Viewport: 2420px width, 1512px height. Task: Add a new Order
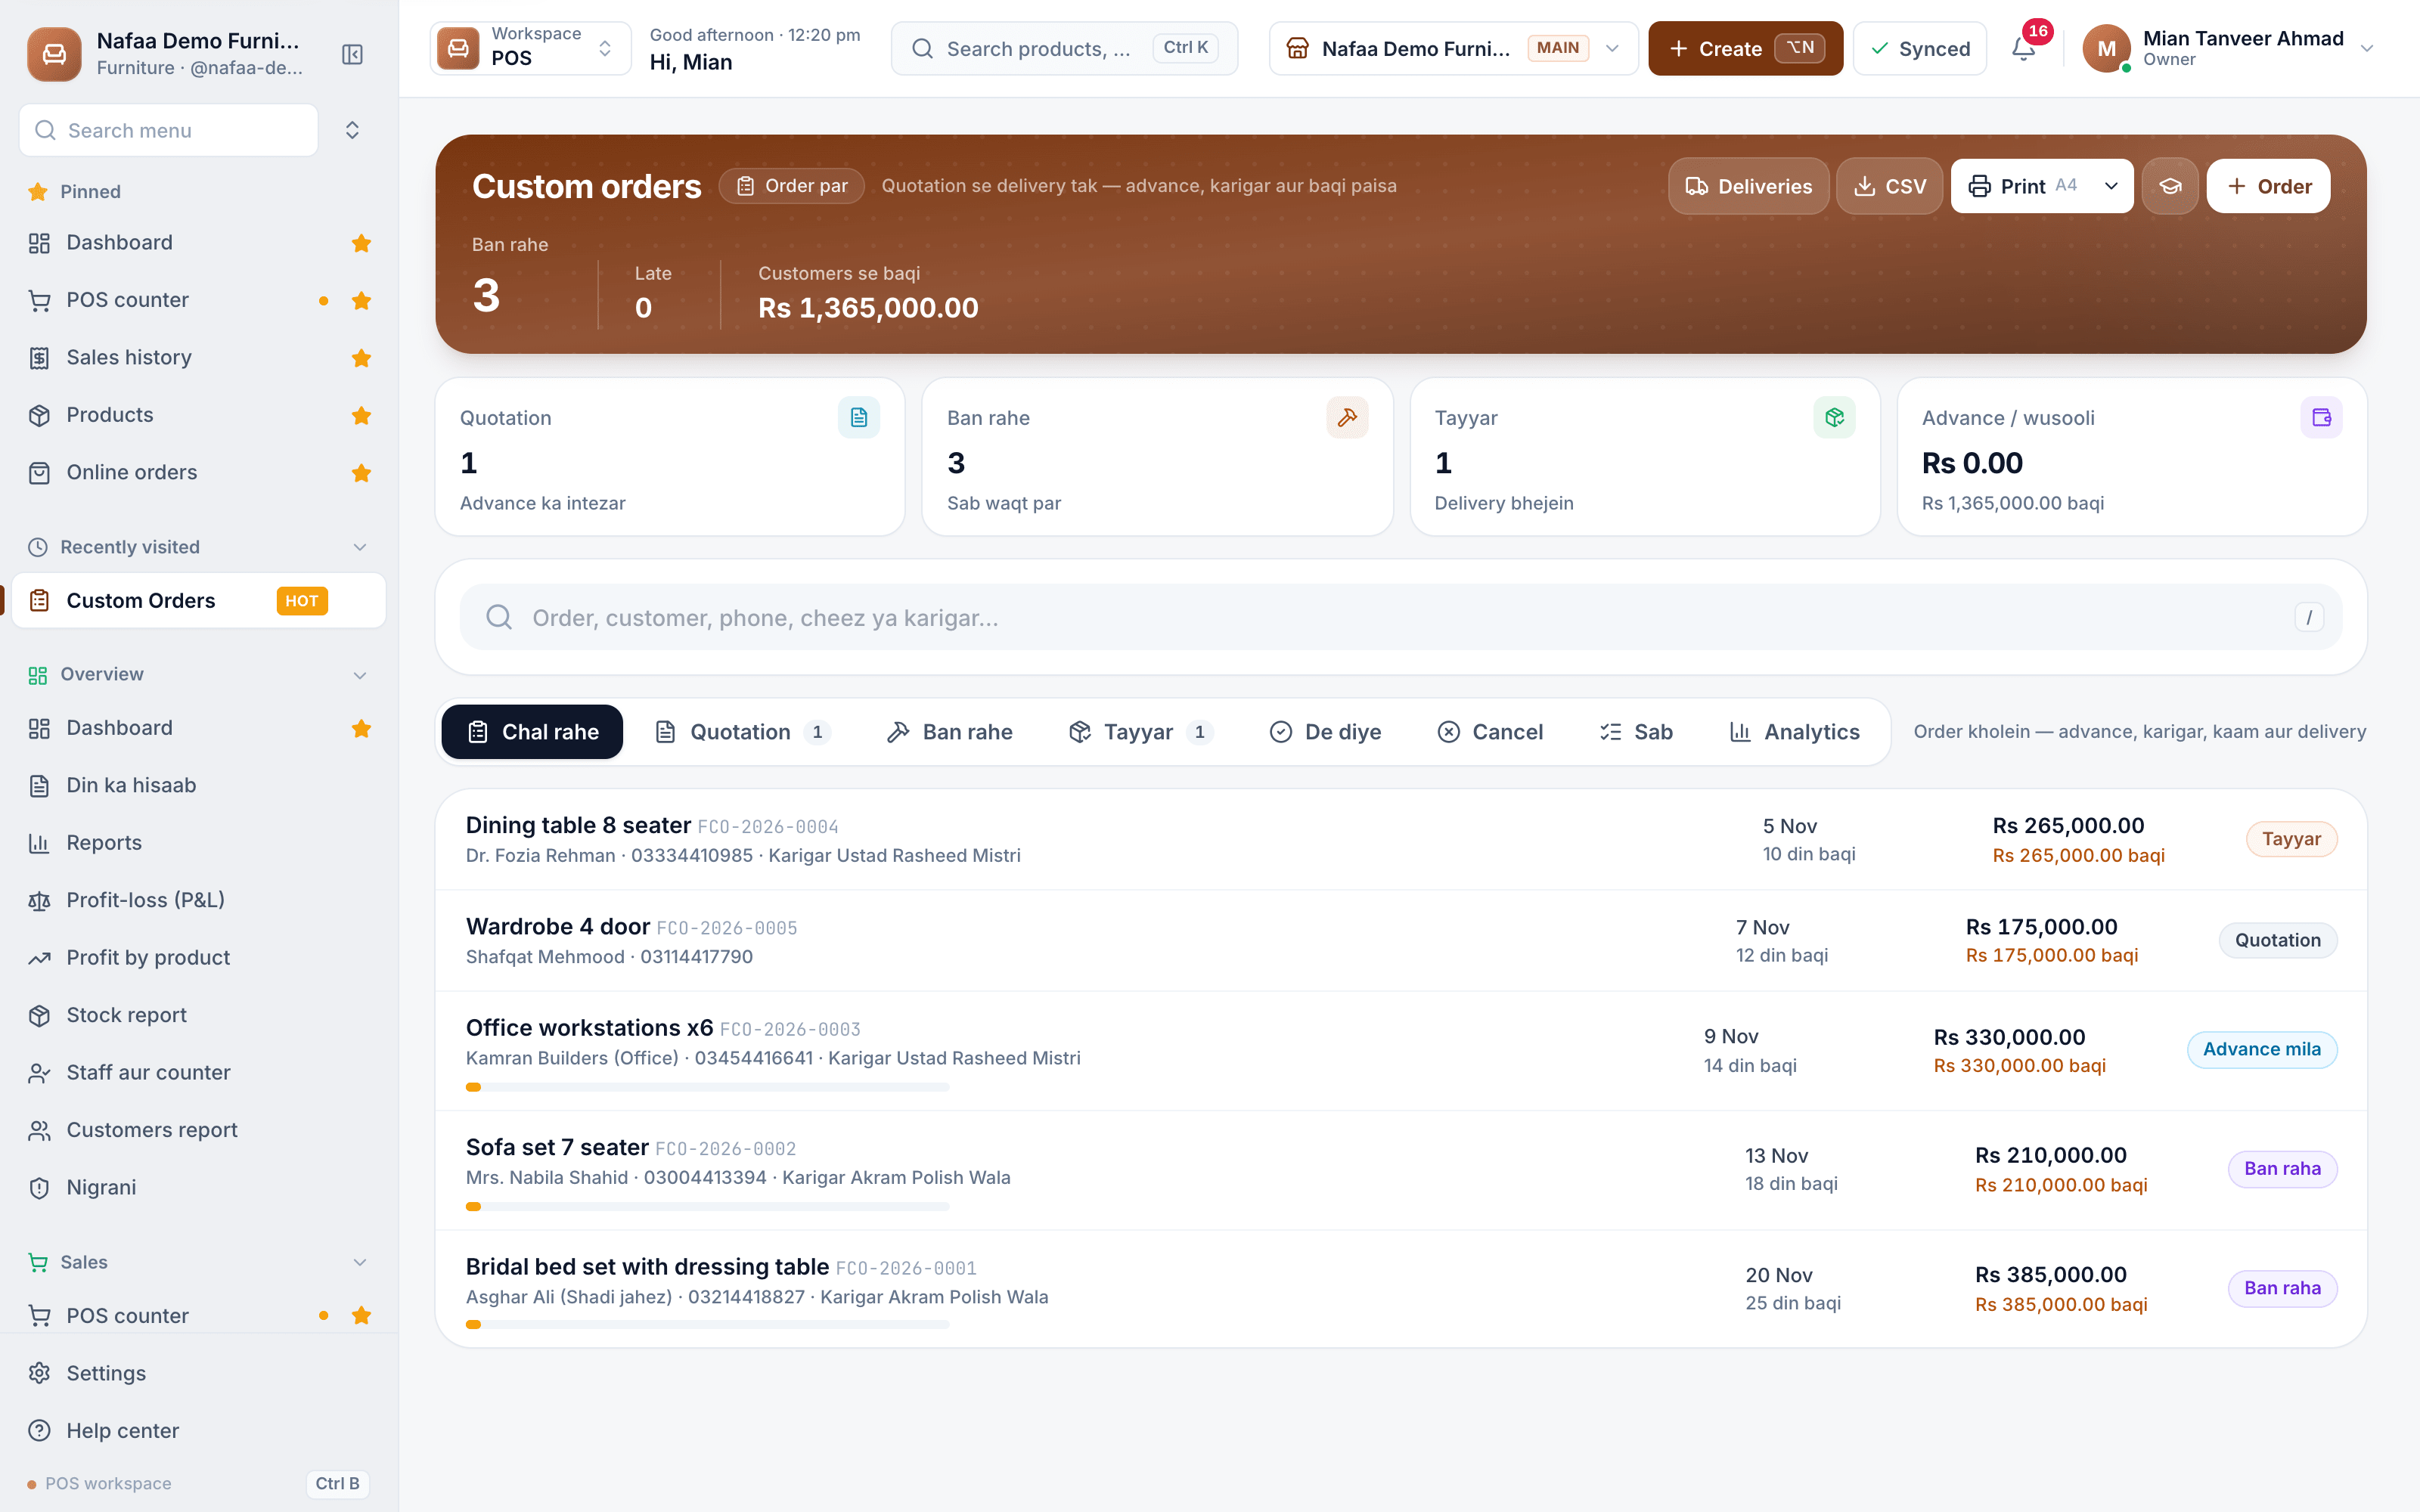click(2268, 186)
